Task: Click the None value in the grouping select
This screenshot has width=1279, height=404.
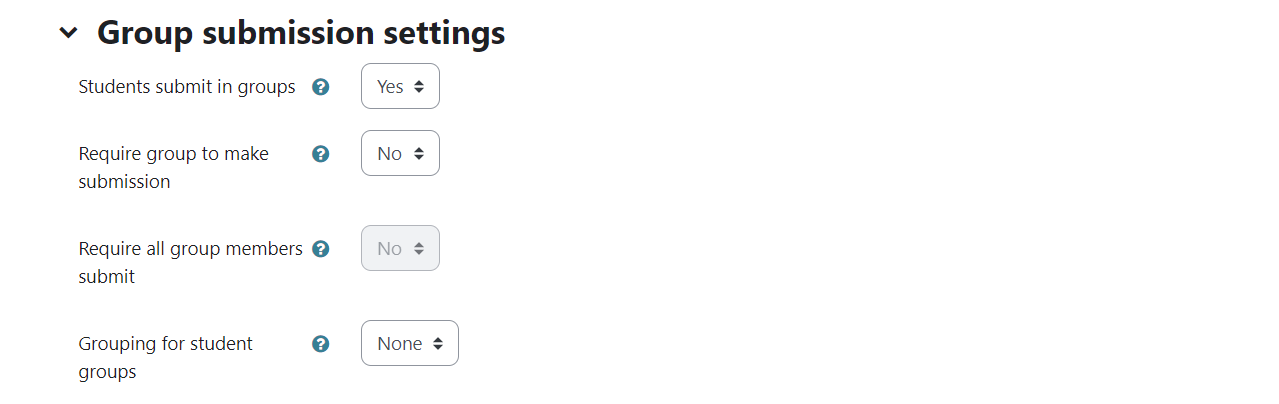Action: (x=399, y=344)
